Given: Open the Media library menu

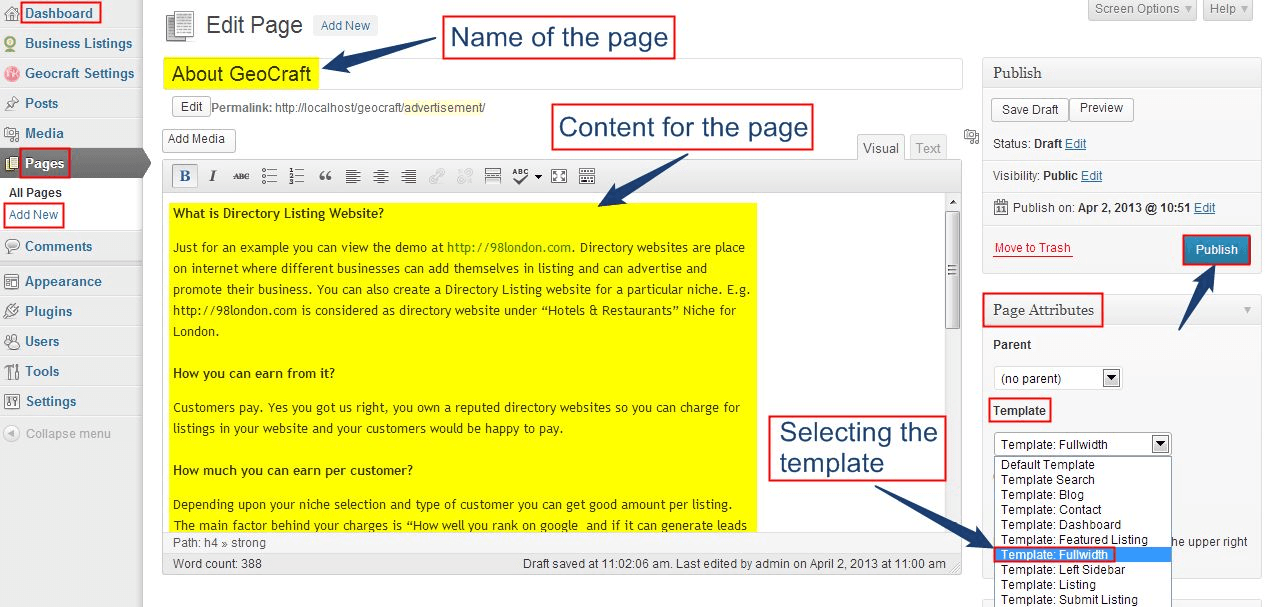Looking at the screenshot, I should (x=44, y=133).
